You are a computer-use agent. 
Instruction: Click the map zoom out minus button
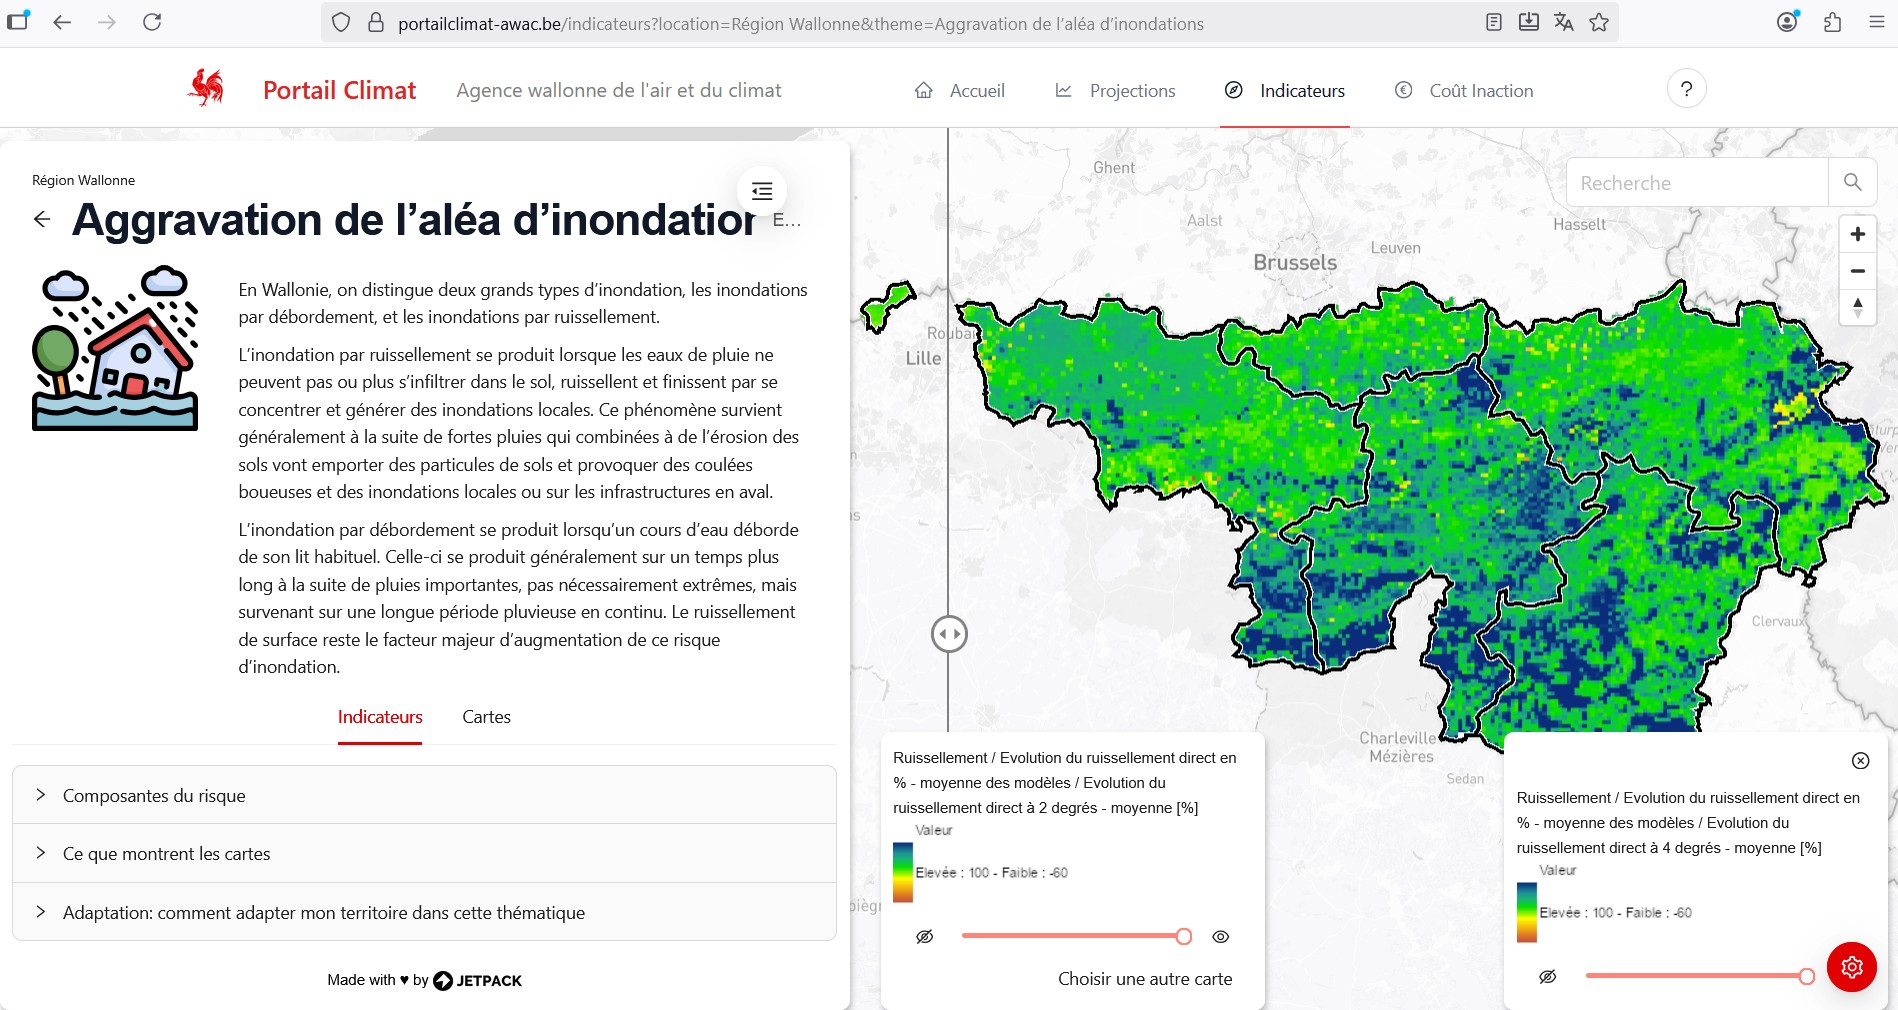click(x=1857, y=271)
